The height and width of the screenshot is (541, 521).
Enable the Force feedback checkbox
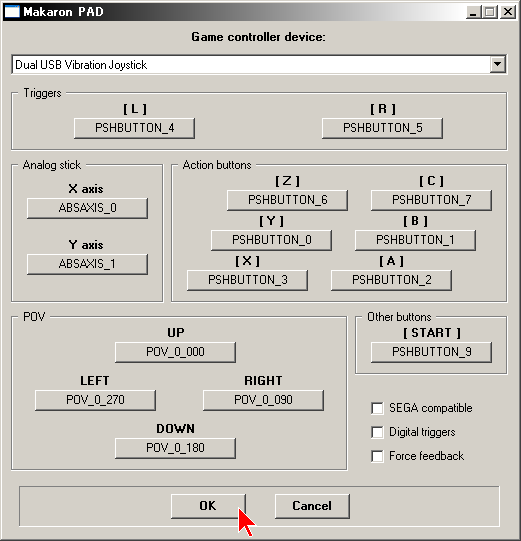[x=377, y=456]
